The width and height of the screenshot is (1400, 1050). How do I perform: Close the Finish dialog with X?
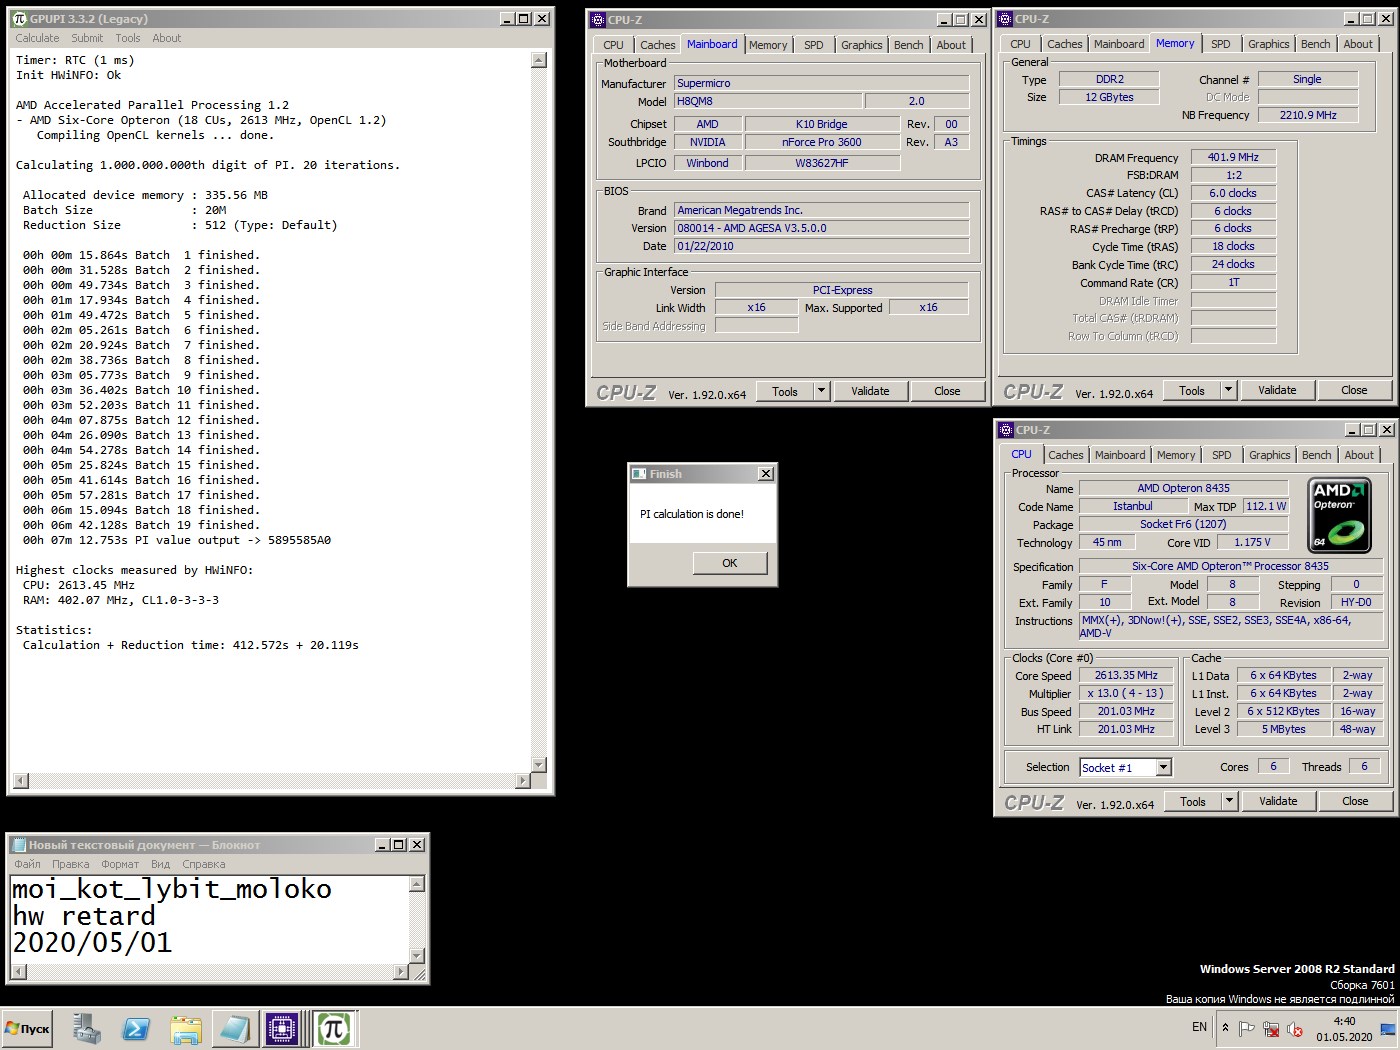(x=766, y=474)
